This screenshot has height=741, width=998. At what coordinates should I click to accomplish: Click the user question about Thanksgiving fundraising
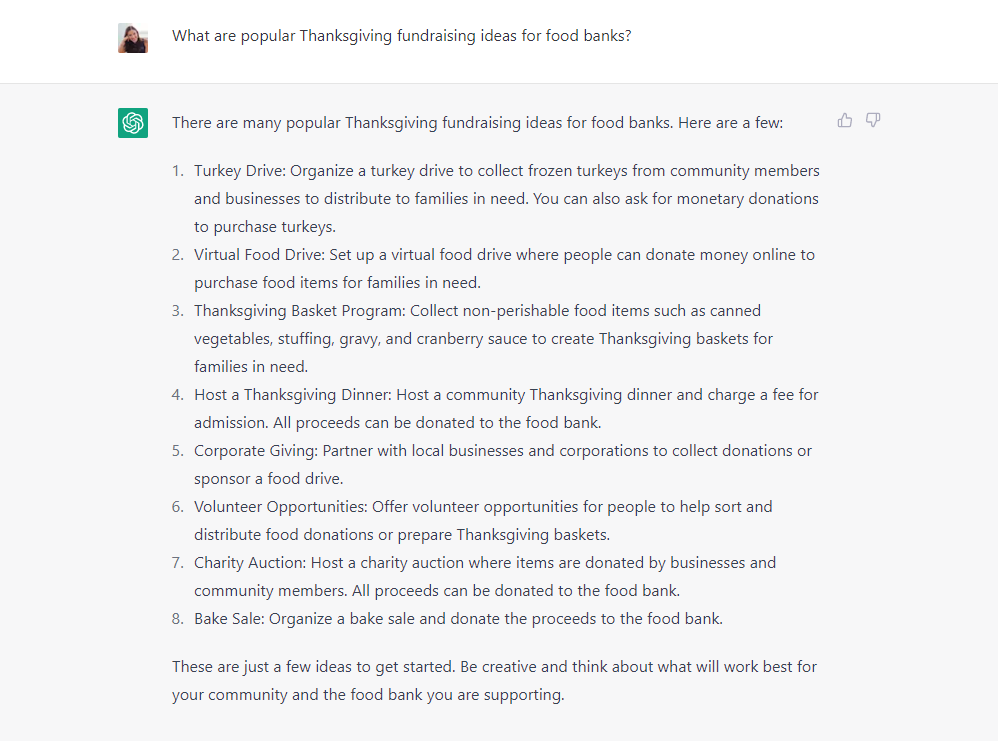coord(402,36)
